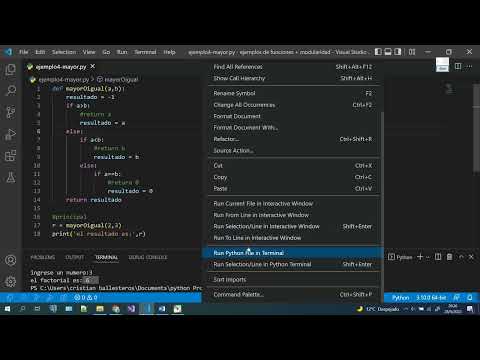480x360 pixels.
Task: Open the Search view in activity bar
Action: click(x=11, y=90)
